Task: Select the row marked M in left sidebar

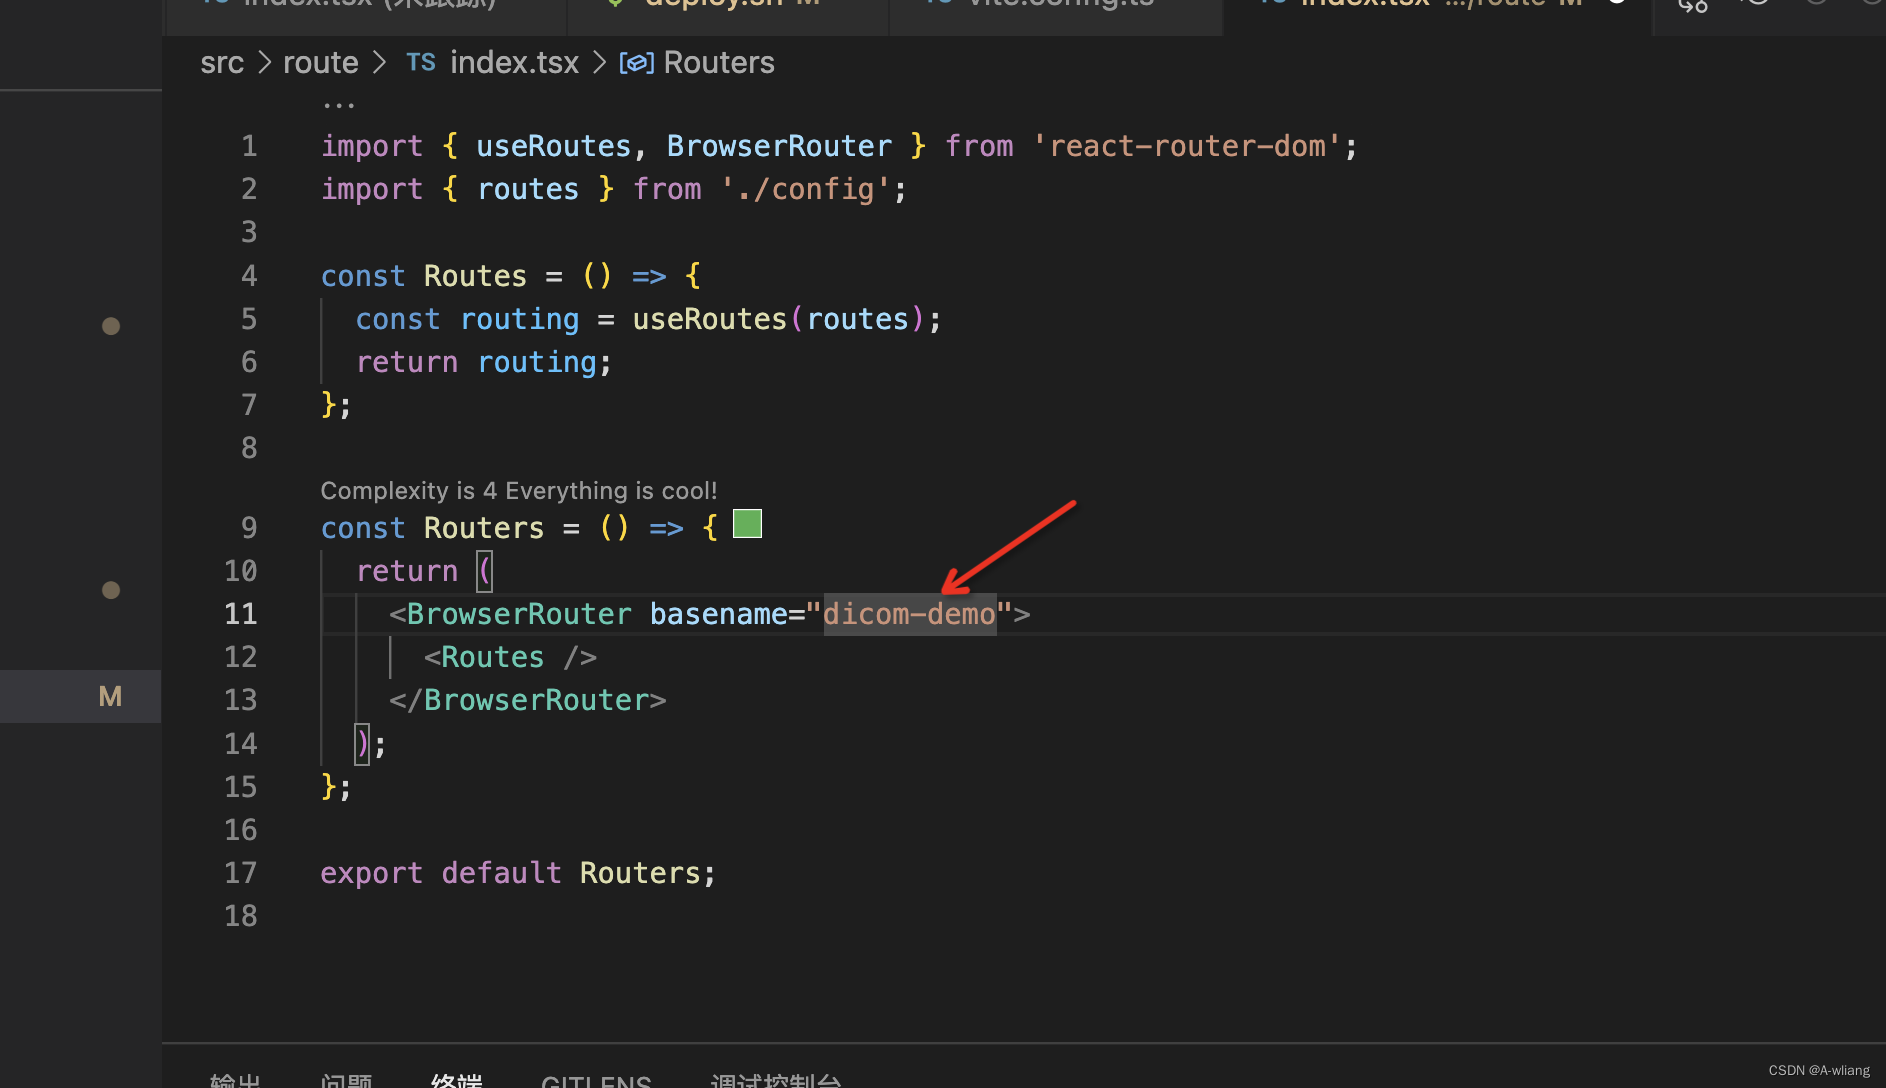Action: [81, 696]
